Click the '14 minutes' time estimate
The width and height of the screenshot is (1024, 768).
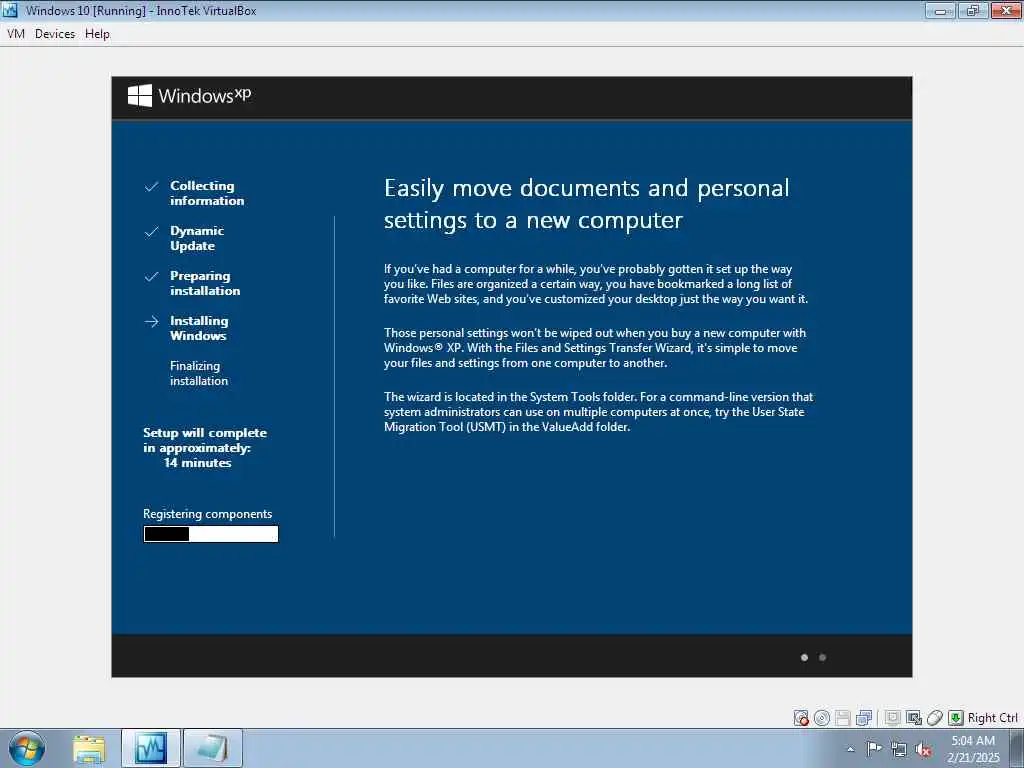198,463
